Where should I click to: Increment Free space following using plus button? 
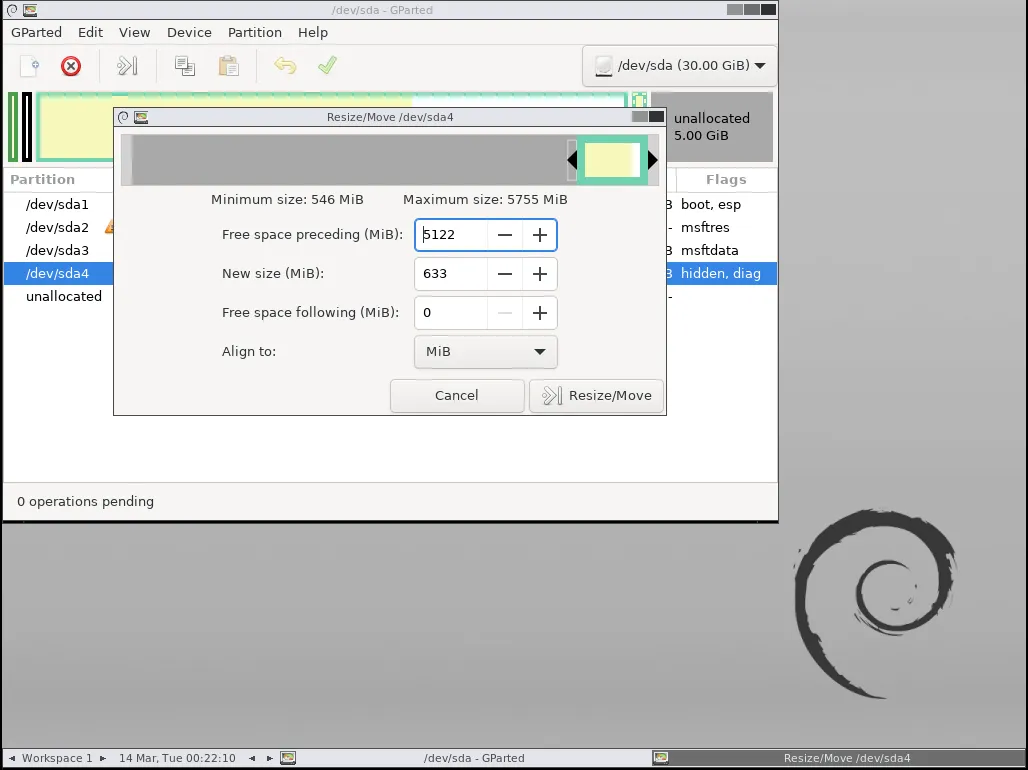click(539, 312)
